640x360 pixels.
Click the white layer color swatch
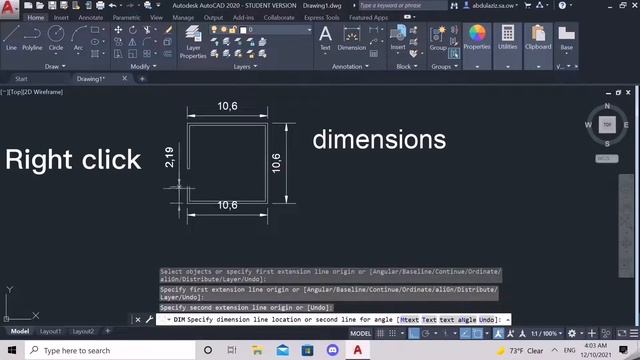pyautogui.click(x=243, y=30)
